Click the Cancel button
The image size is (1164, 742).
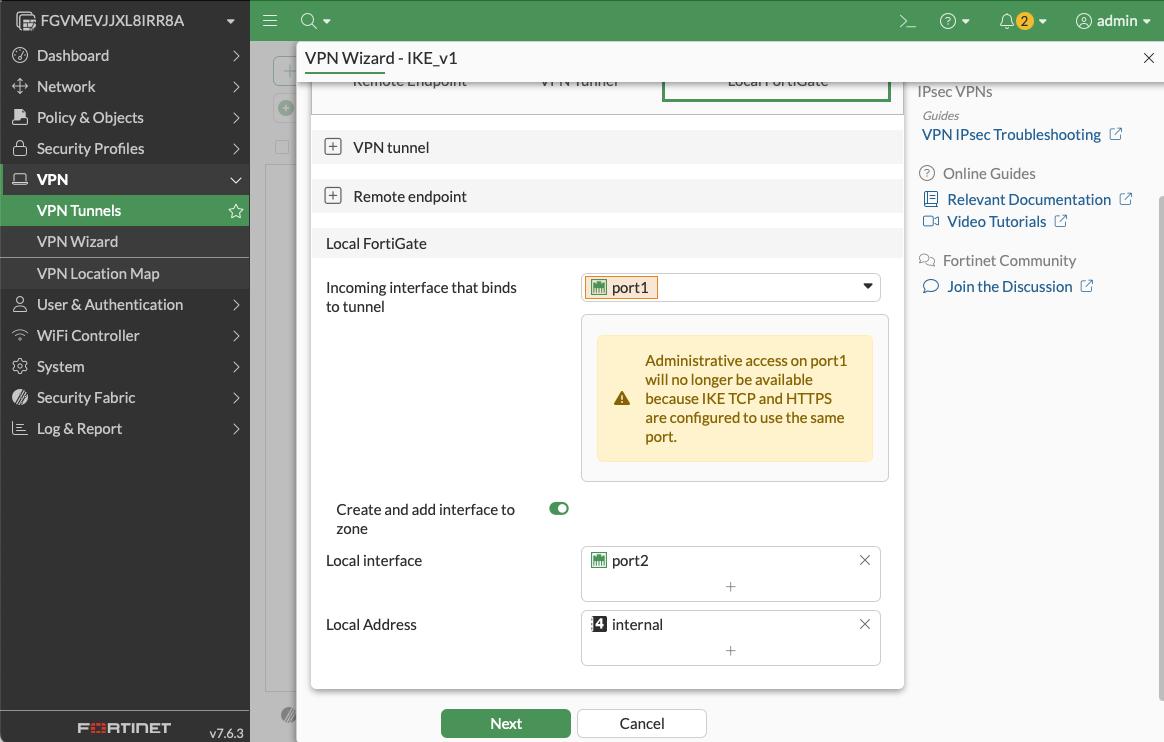pos(641,723)
